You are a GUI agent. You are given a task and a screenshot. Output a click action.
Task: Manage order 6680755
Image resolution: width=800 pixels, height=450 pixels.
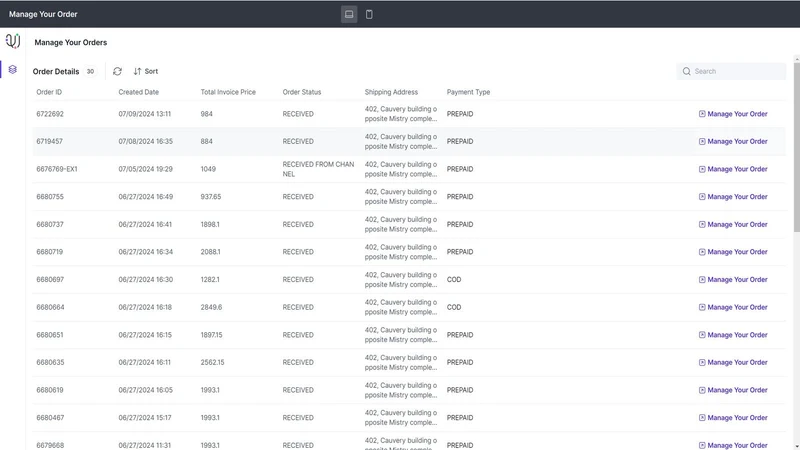click(x=733, y=196)
